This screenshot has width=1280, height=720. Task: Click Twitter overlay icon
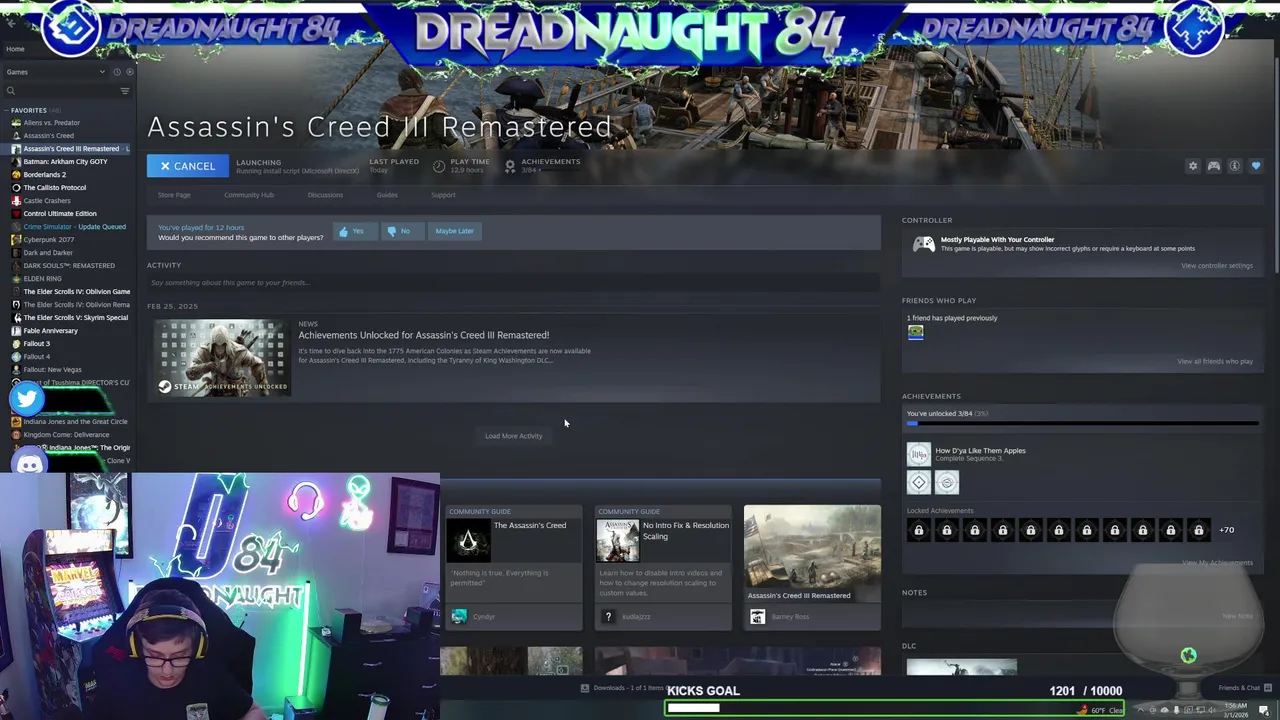27,399
